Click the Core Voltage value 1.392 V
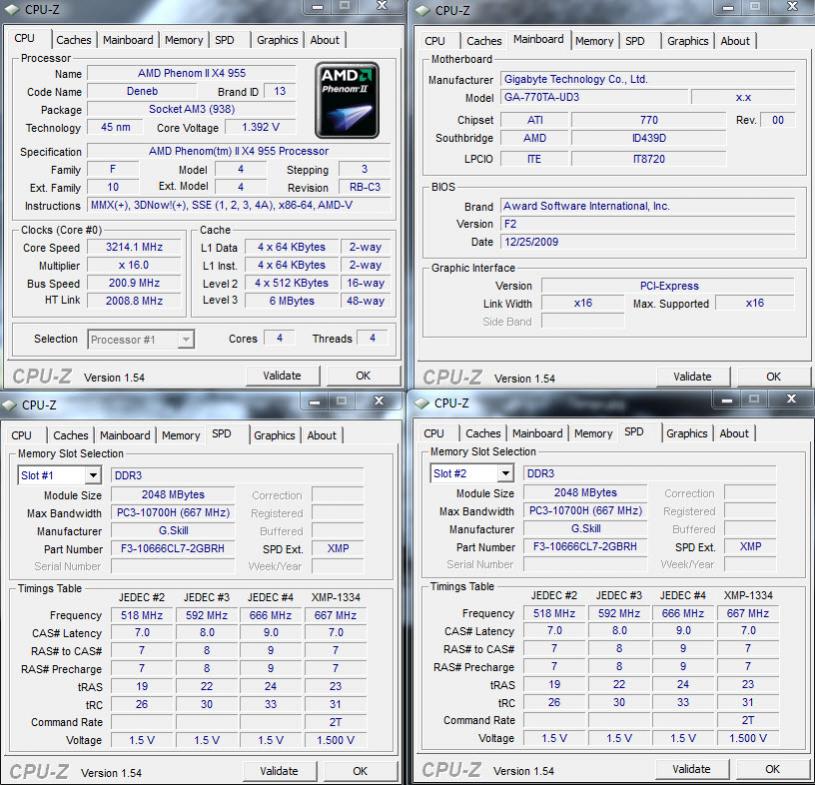815x785 pixels. pyautogui.click(x=260, y=127)
